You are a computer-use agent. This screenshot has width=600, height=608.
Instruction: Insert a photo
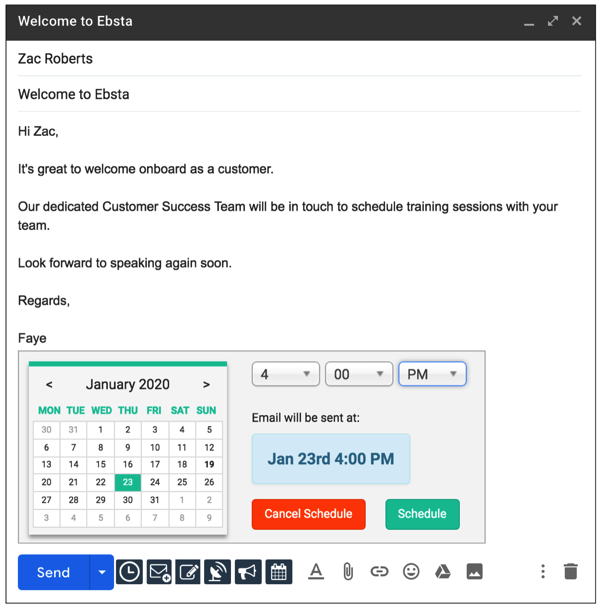point(474,572)
